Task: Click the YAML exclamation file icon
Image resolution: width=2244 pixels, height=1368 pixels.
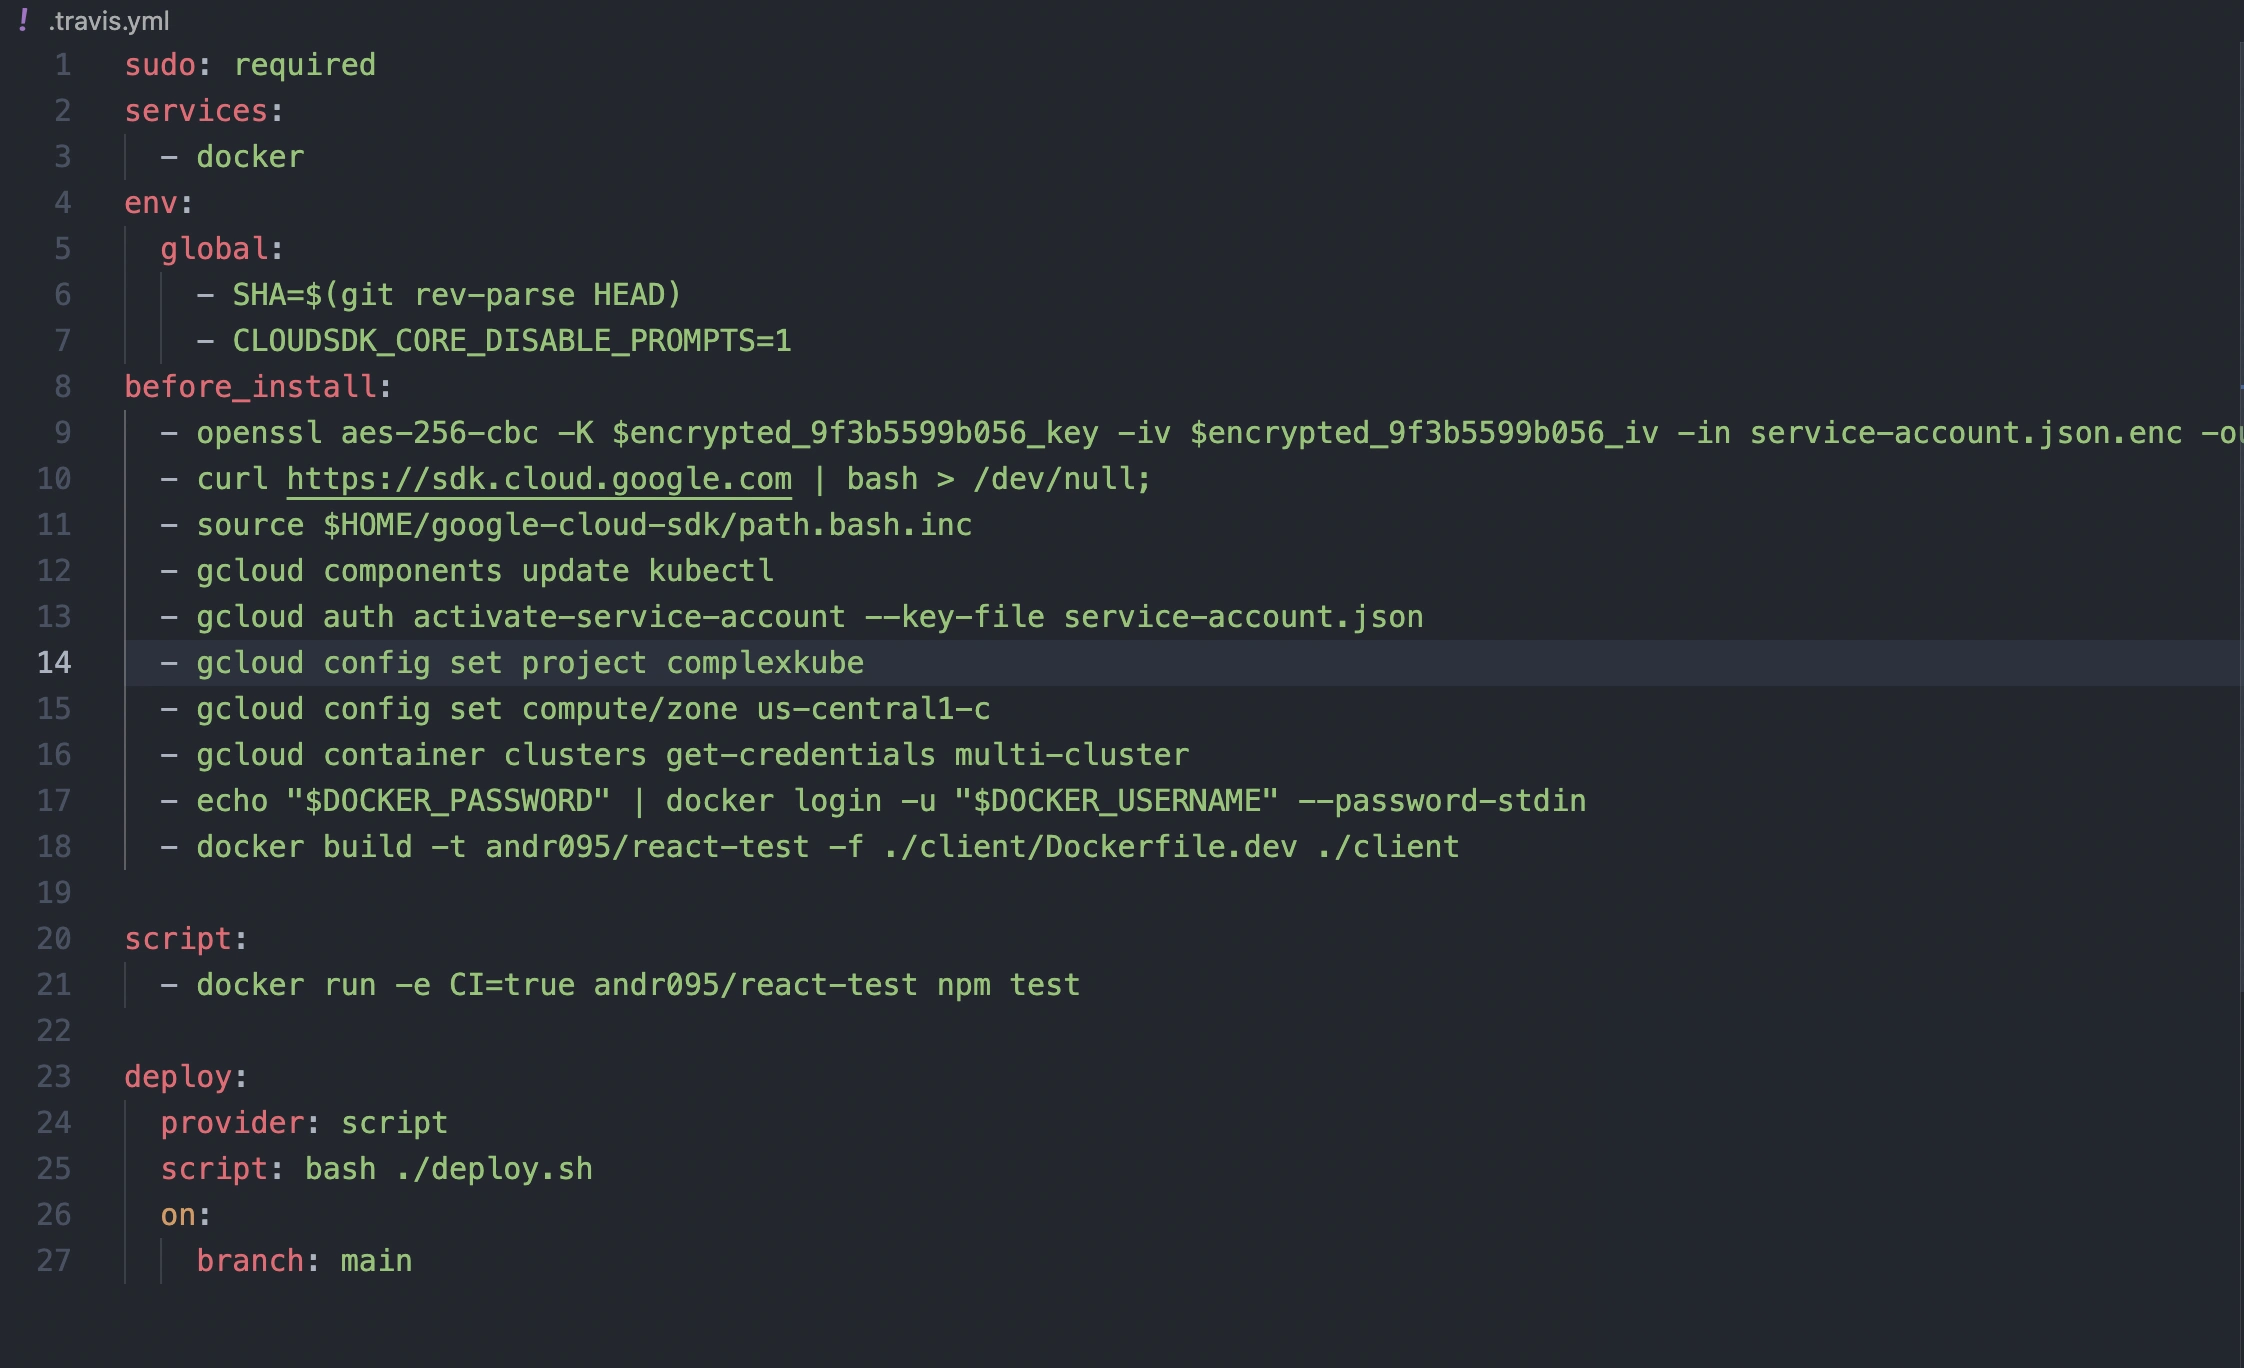Action: click(23, 20)
